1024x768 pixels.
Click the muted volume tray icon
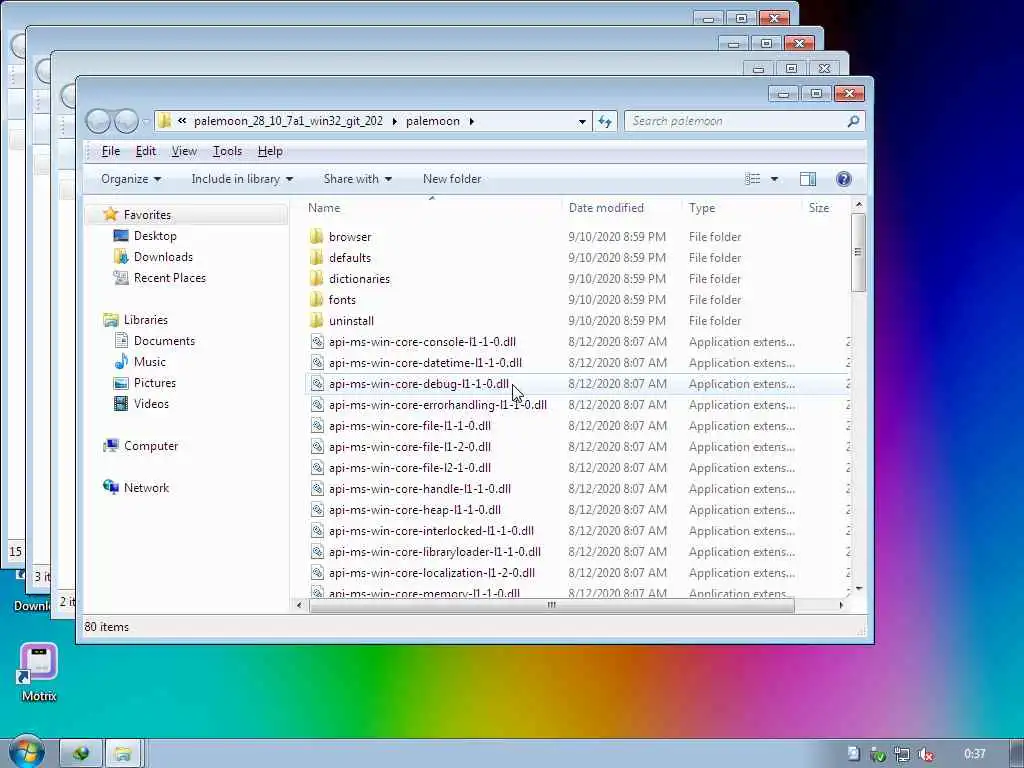(925, 754)
